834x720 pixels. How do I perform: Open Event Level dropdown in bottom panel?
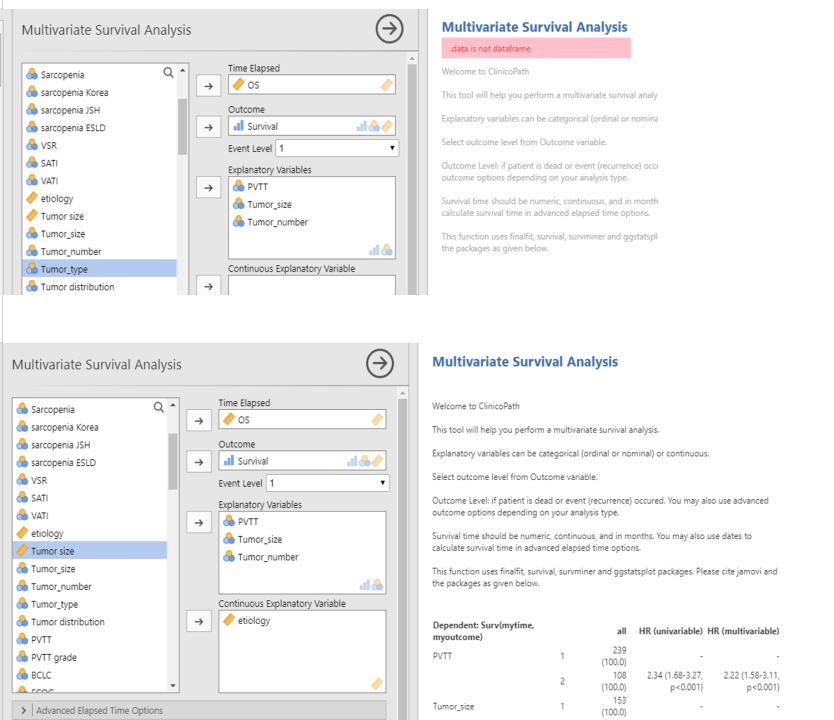click(328, 483)
